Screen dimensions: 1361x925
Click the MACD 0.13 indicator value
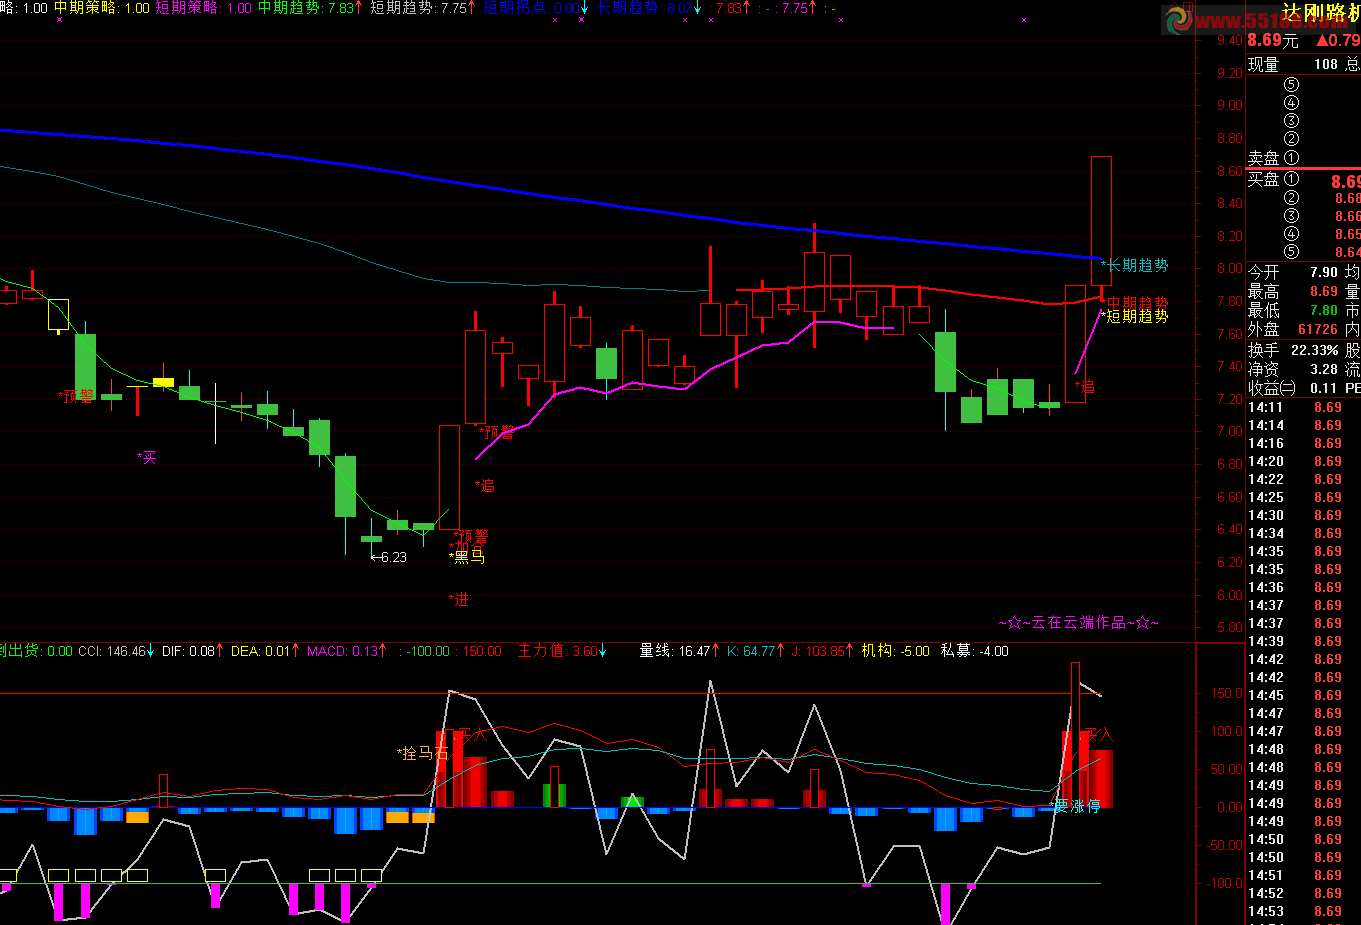347,651
